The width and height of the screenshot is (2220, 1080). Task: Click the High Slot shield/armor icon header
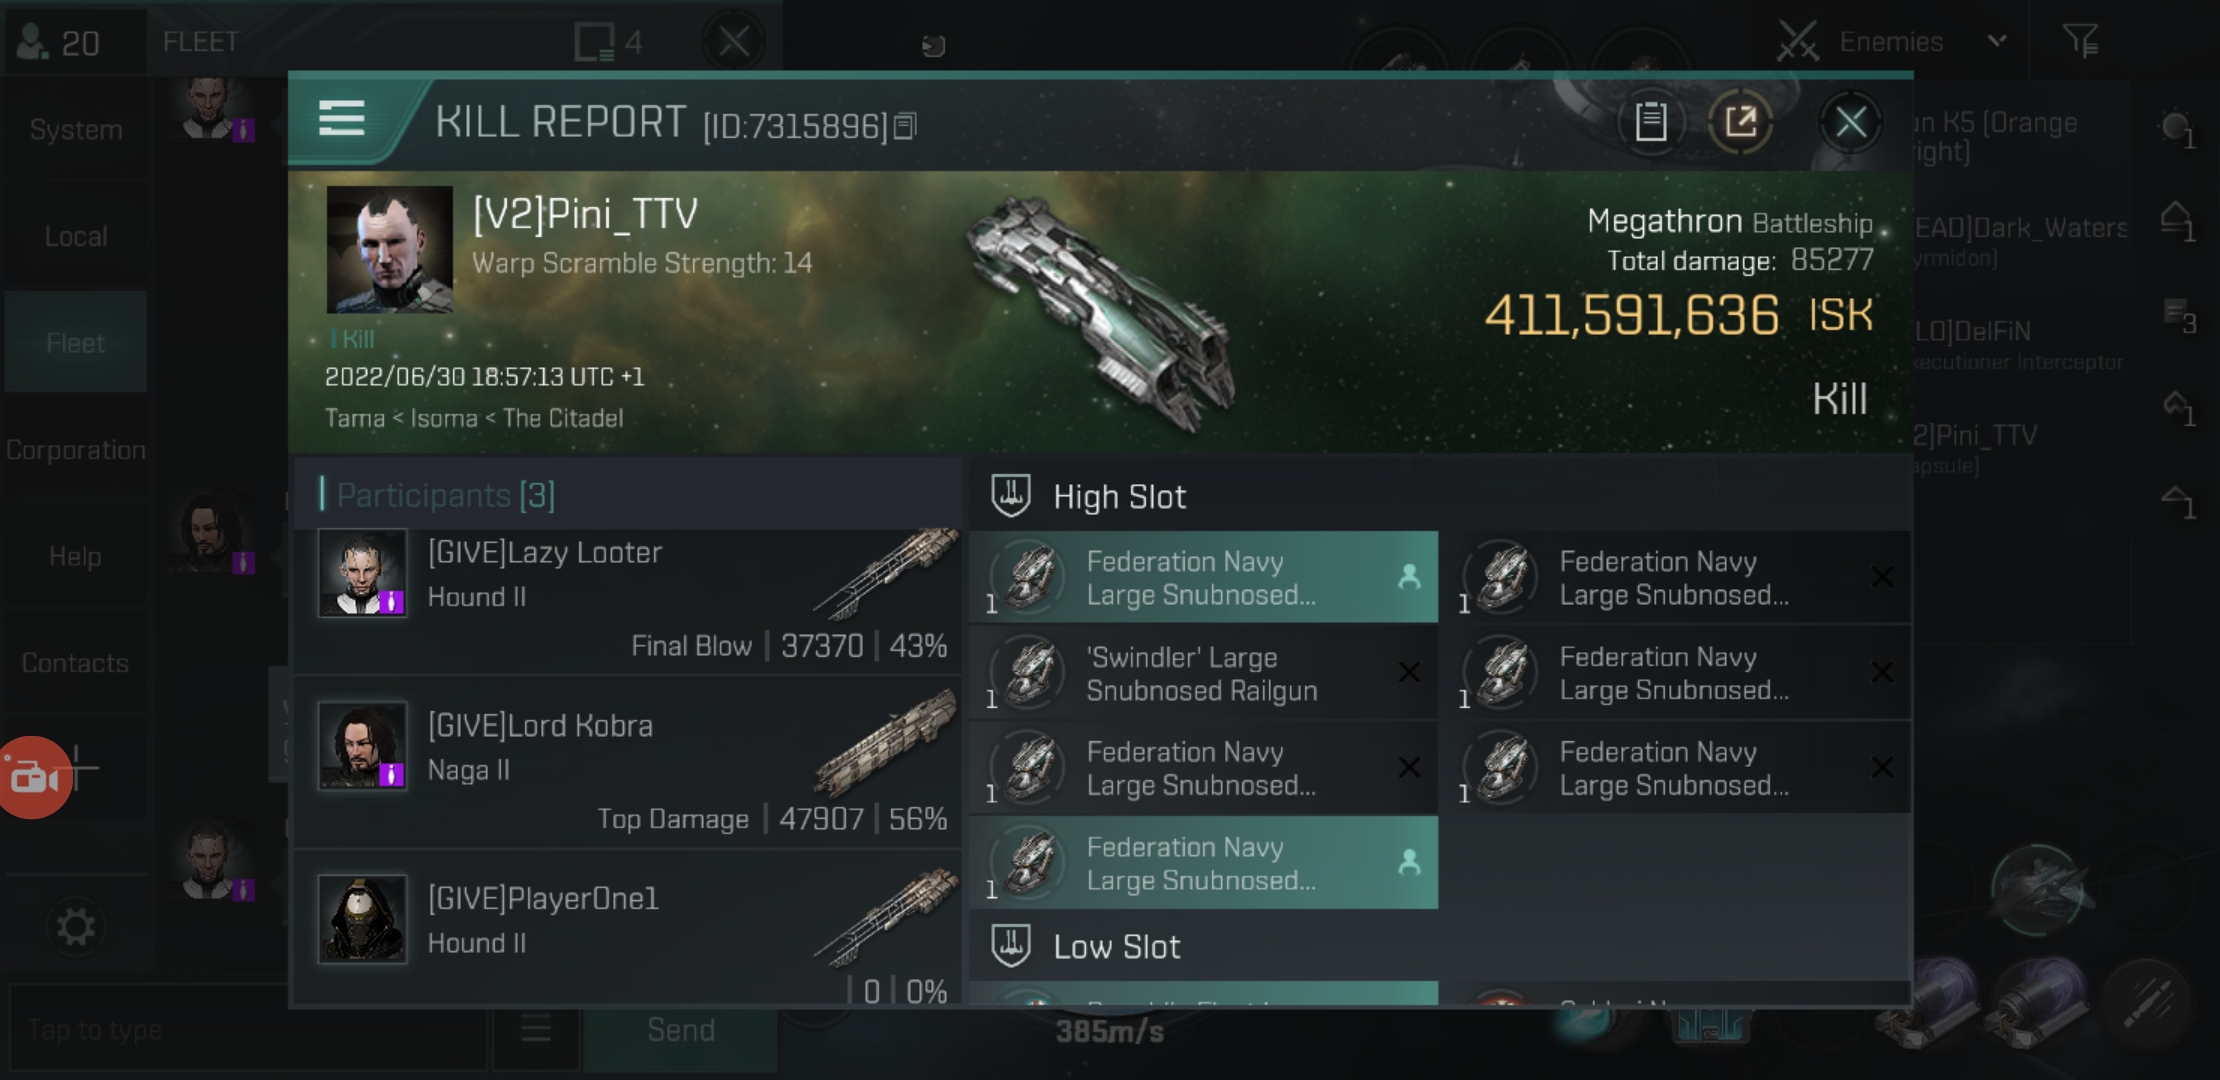click(1014, 495)
